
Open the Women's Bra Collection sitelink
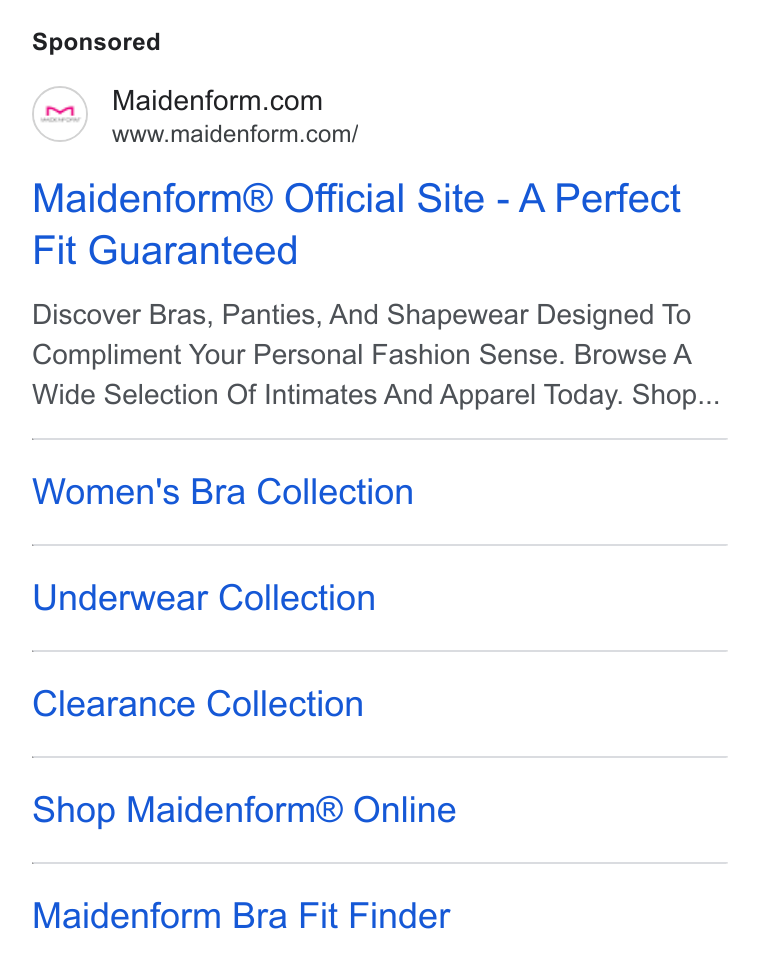click(223, 492)
